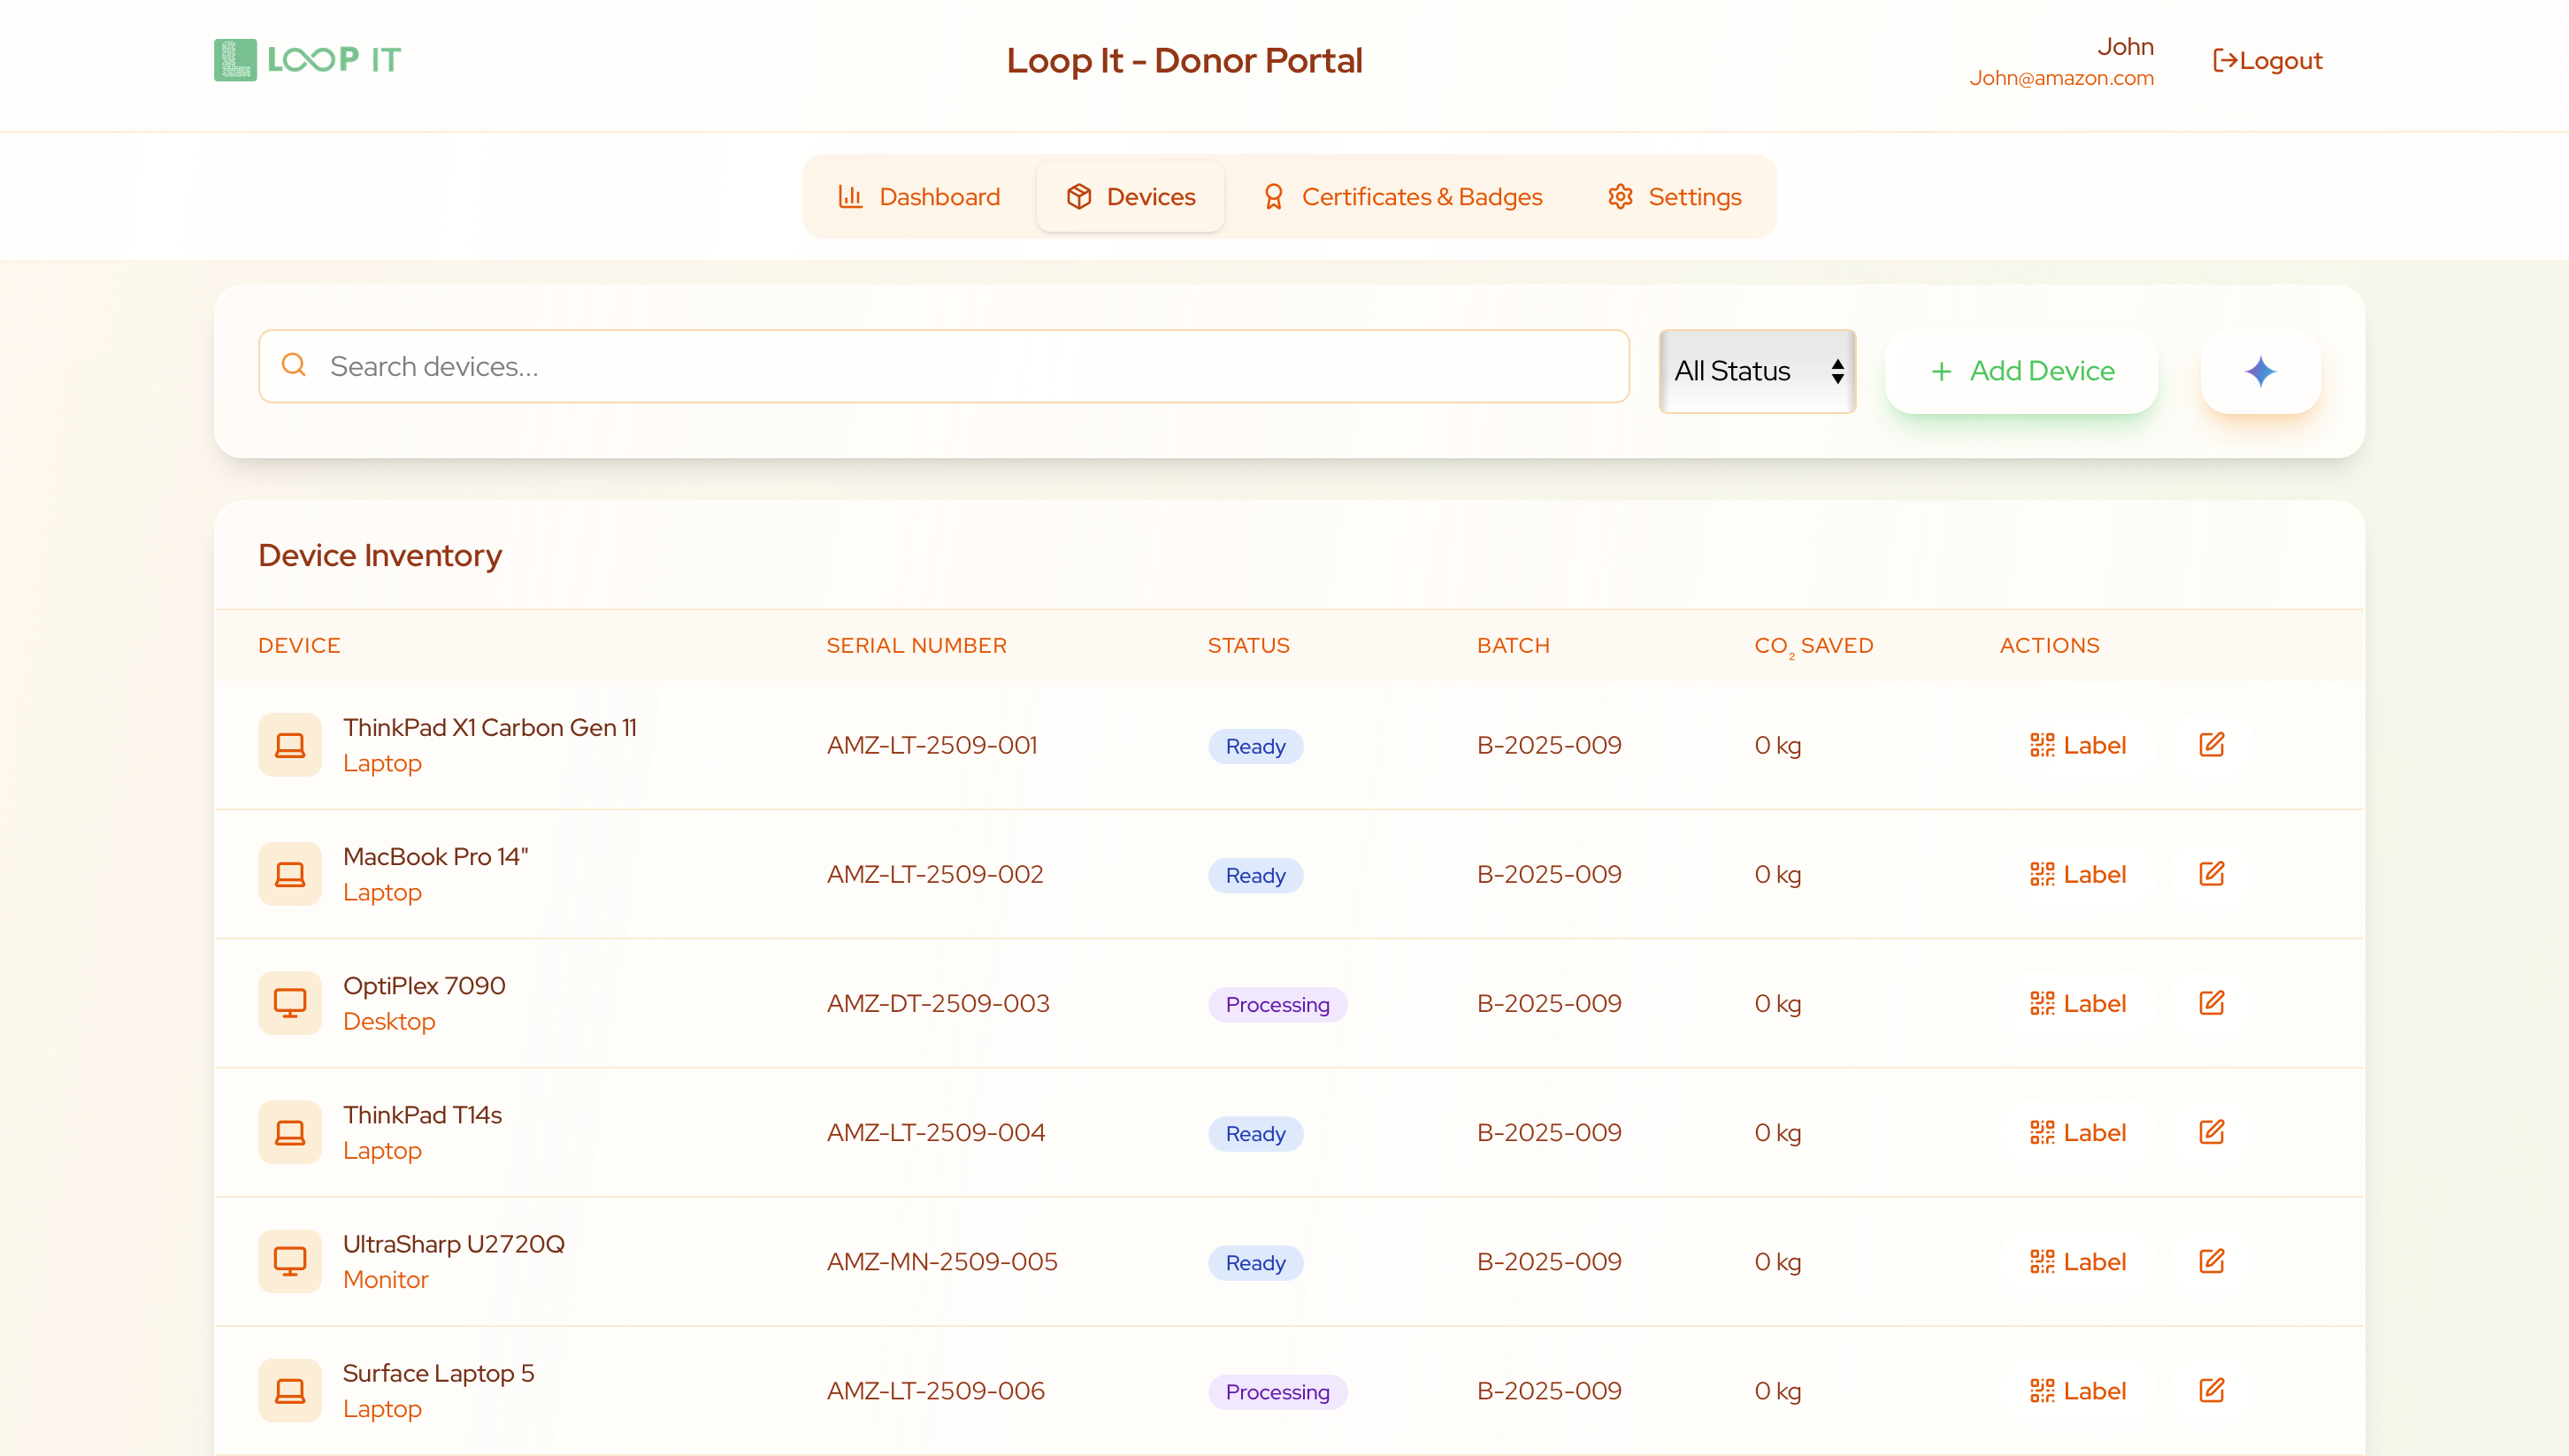
Task: Open Certificates & Badges tab
Action: click(x=1401, y=197)
